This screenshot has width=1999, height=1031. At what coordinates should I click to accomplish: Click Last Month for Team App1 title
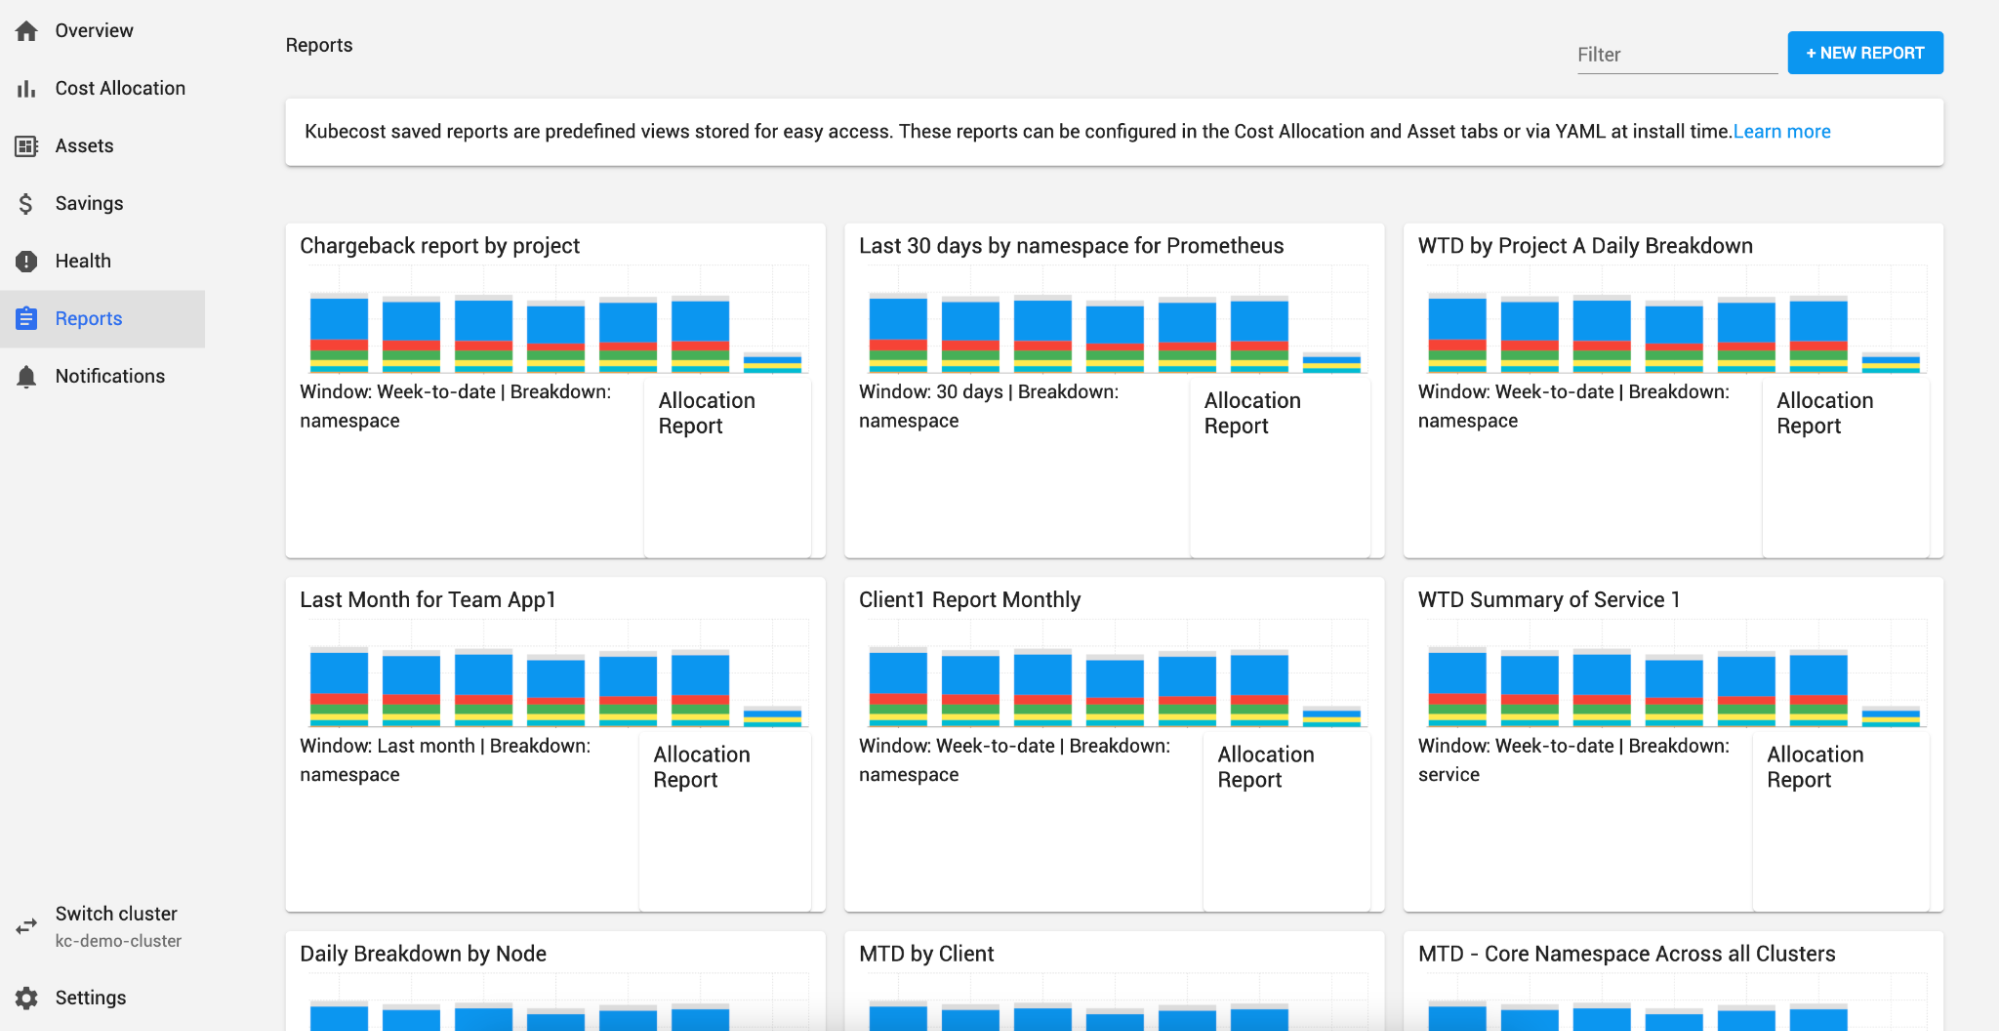[428, 600]
